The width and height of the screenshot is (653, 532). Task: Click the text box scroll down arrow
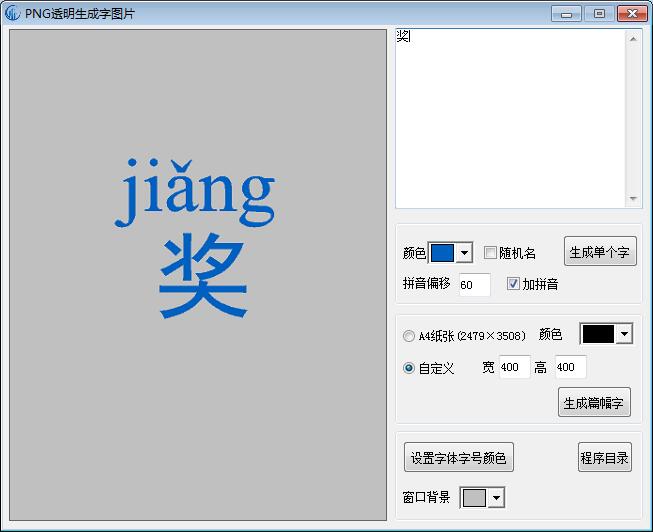633,199
